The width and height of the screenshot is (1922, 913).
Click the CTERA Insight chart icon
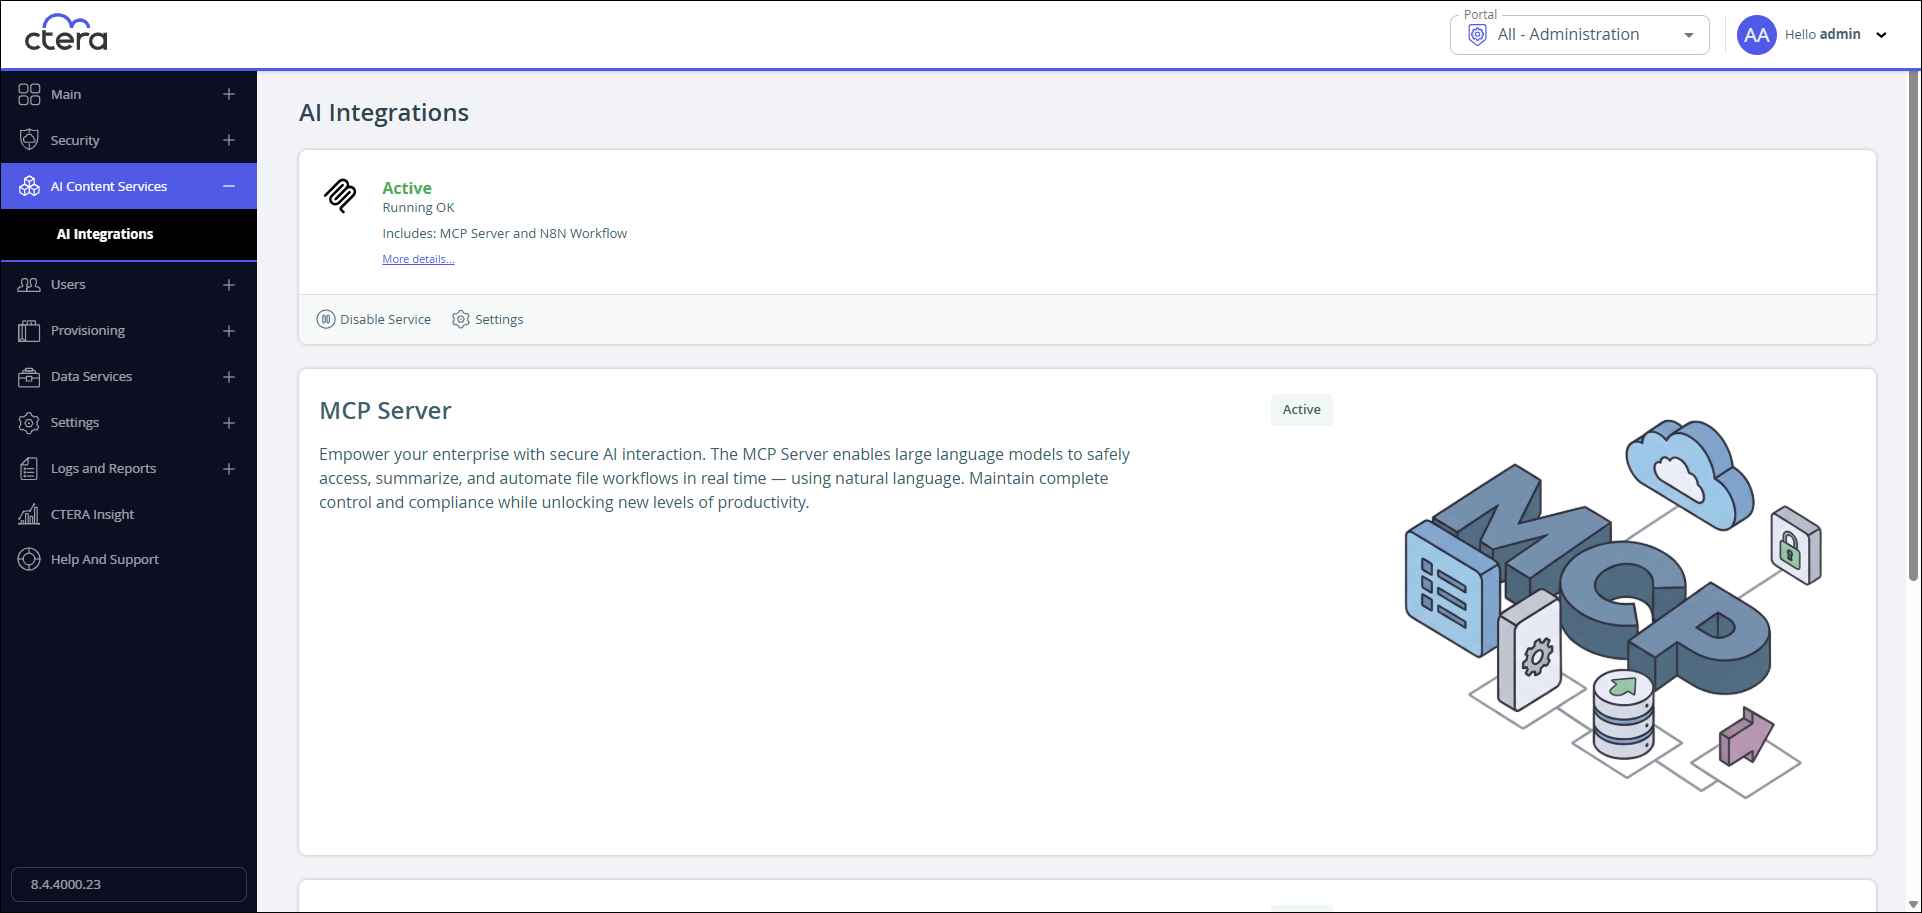[x=29, y=515]
